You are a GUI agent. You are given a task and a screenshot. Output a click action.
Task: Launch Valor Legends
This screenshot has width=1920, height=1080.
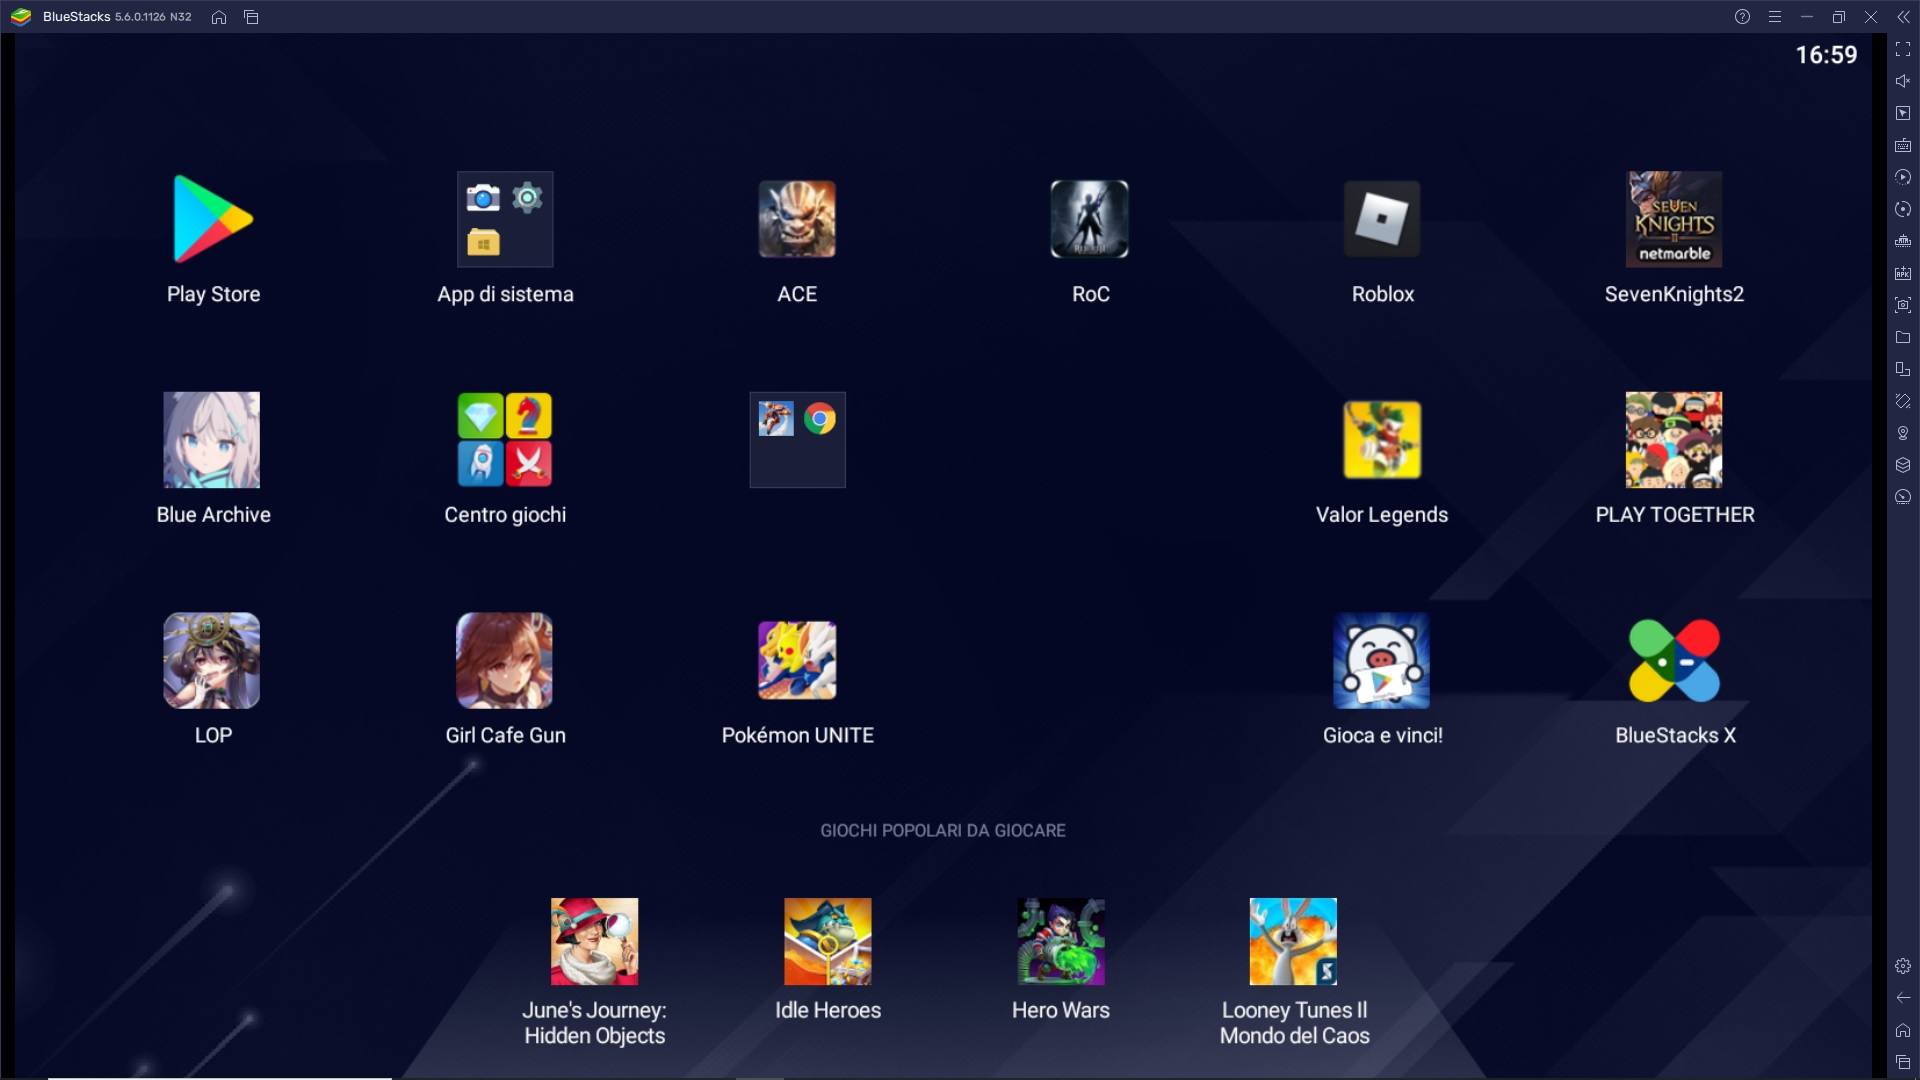[x=1382, y=440]
